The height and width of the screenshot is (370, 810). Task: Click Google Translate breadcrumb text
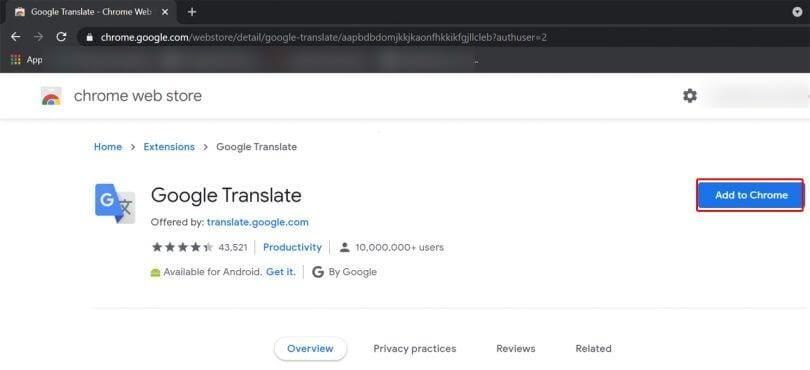point(257,147)
